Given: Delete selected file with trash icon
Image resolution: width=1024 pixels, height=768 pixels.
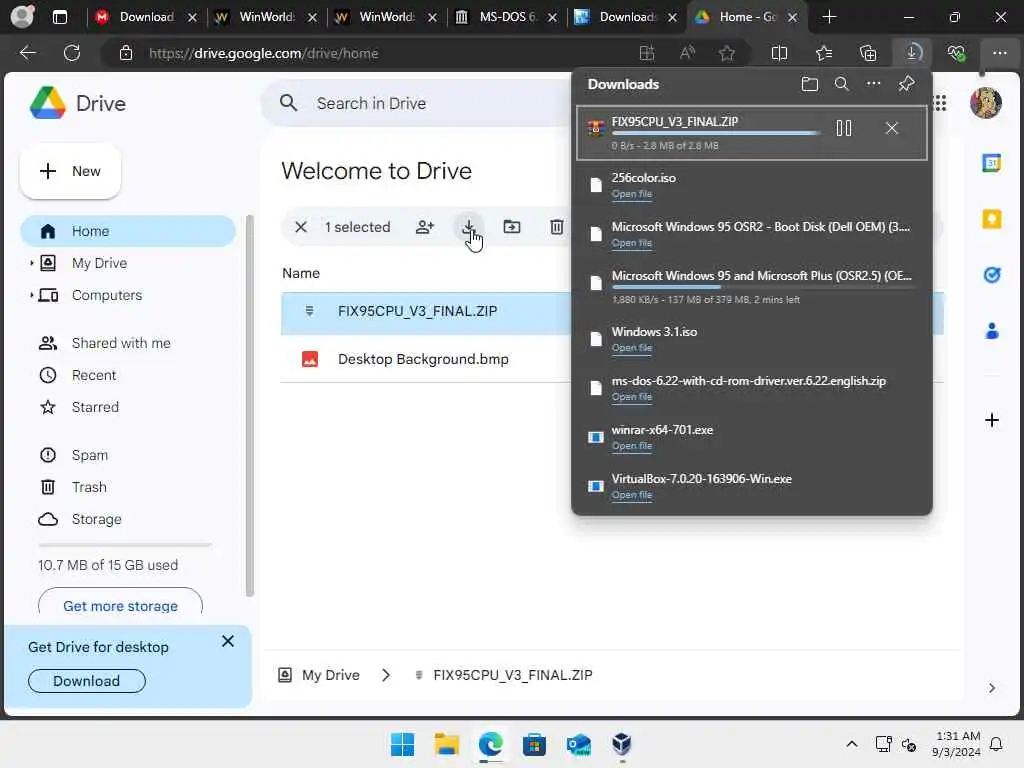Looking at the screenshot, I should click(x=556, y=227).
